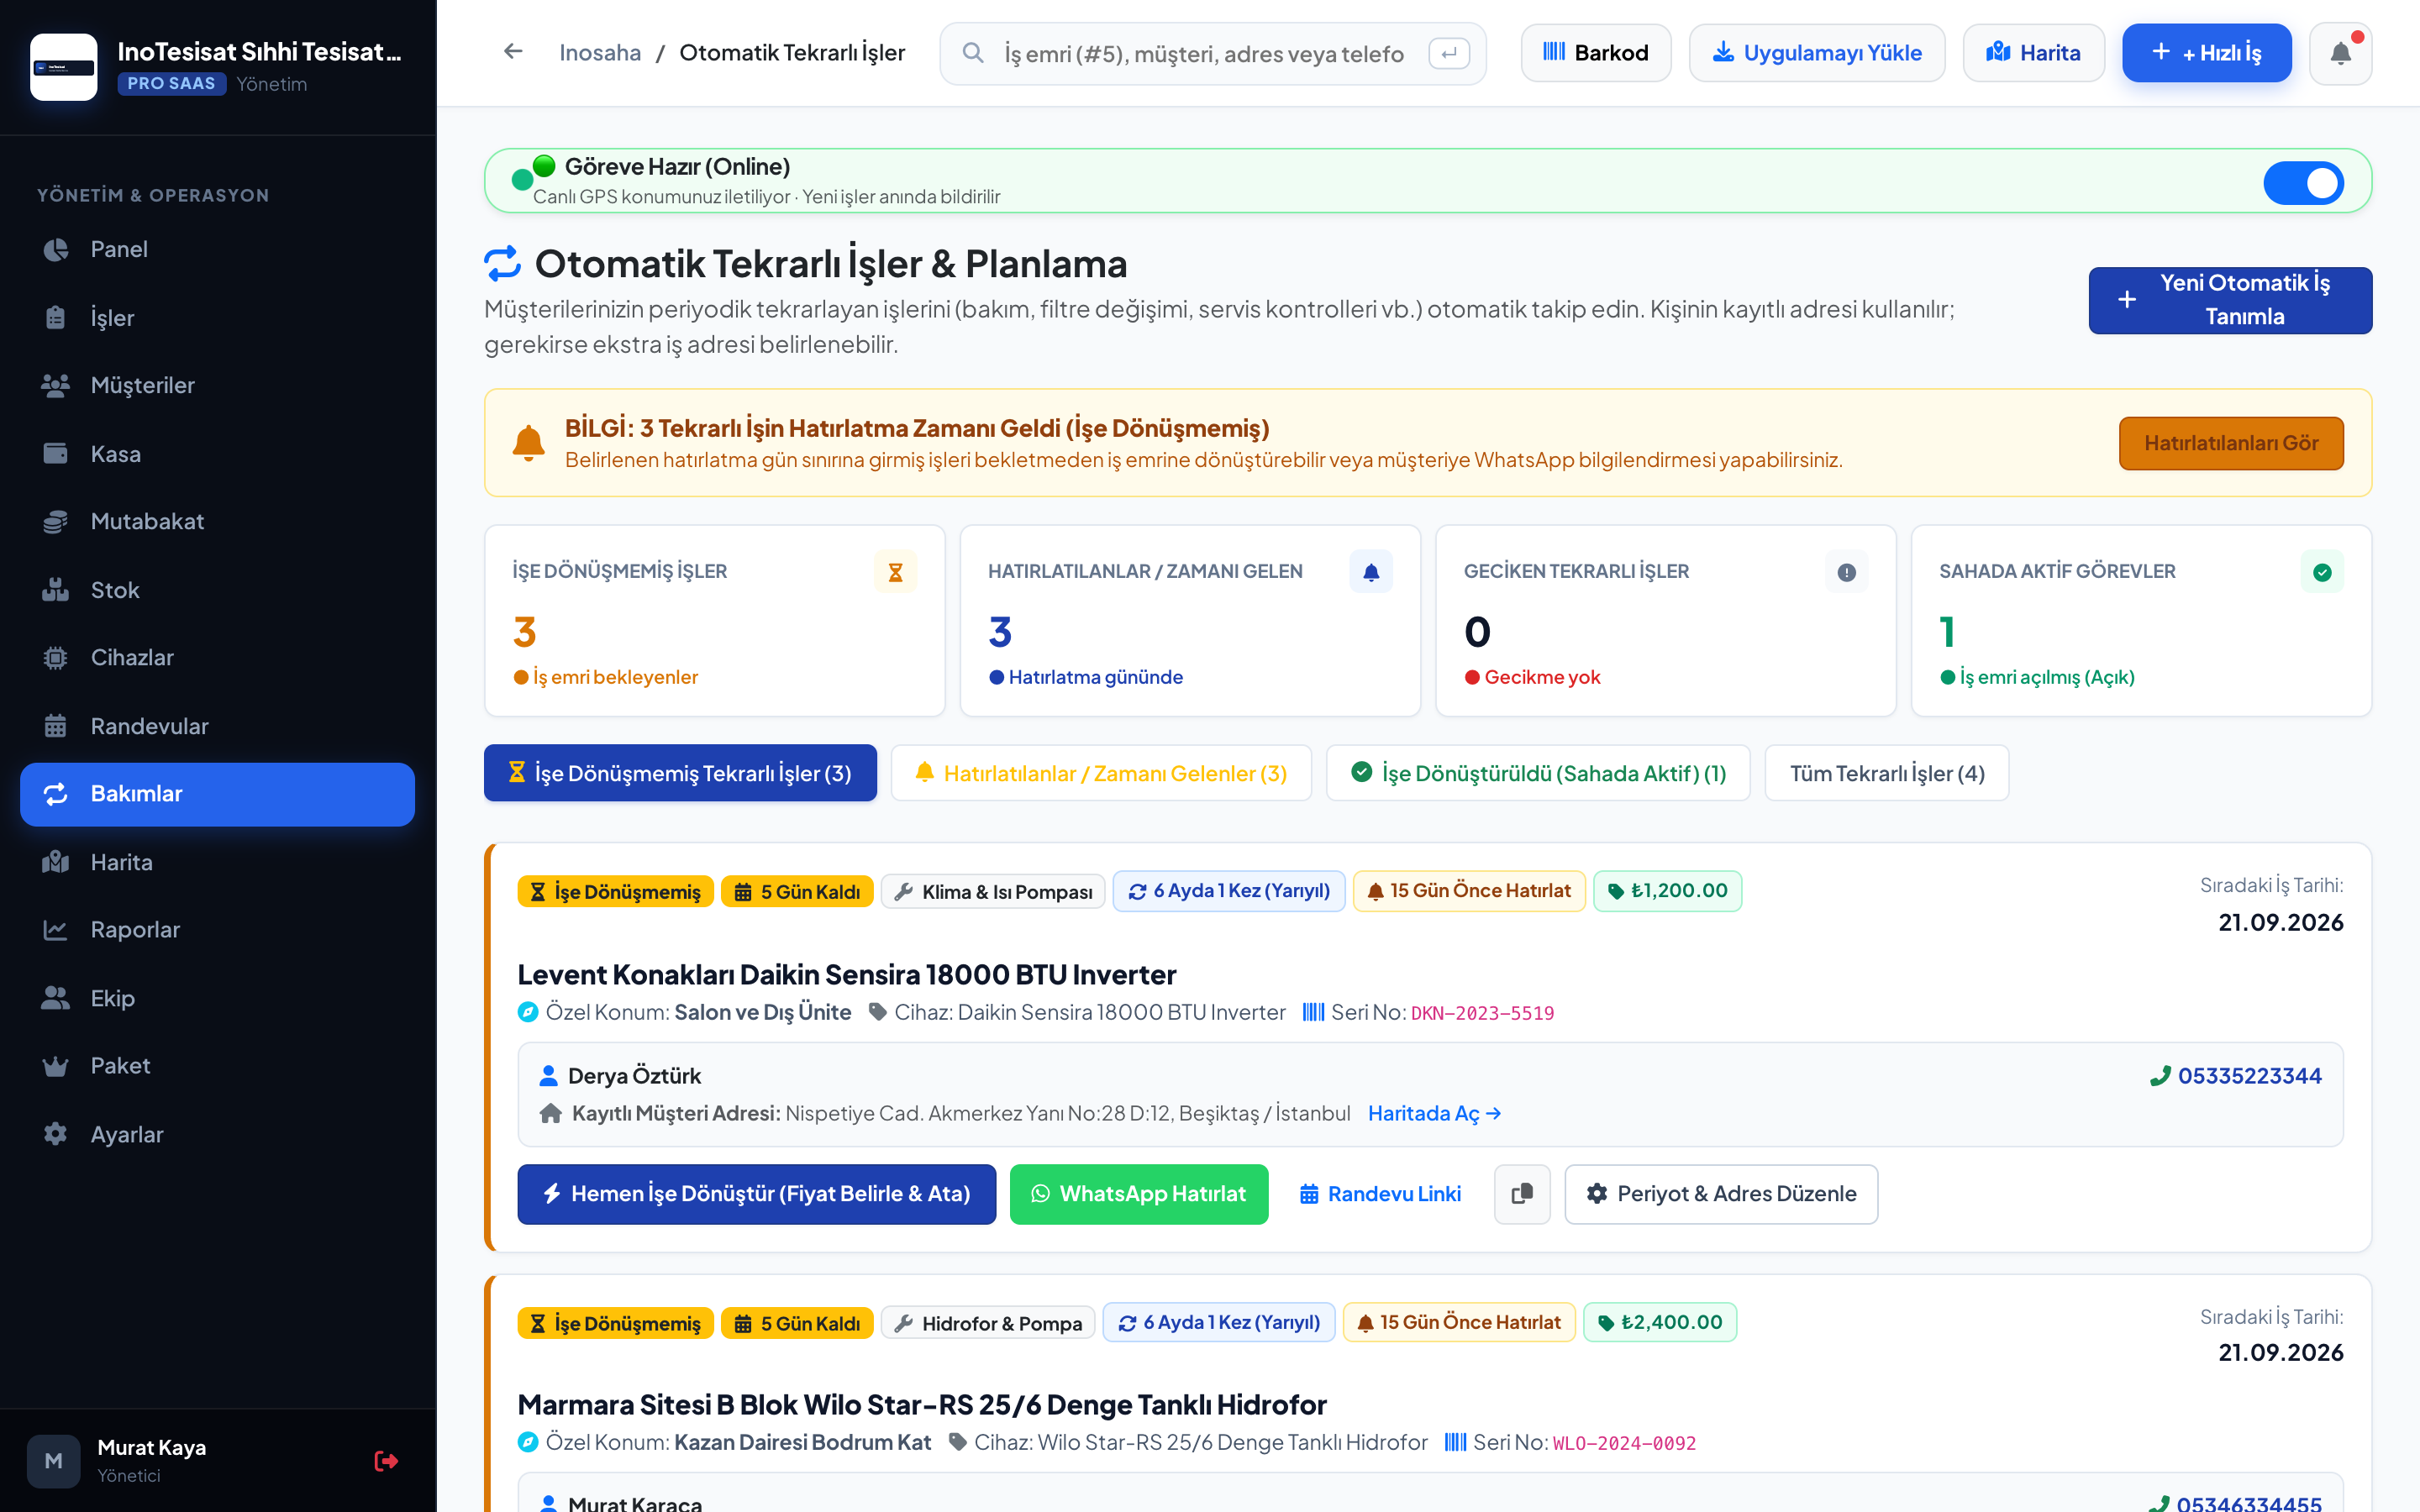Toggle the Göreve Hazır online switch

coord(2303,182)
